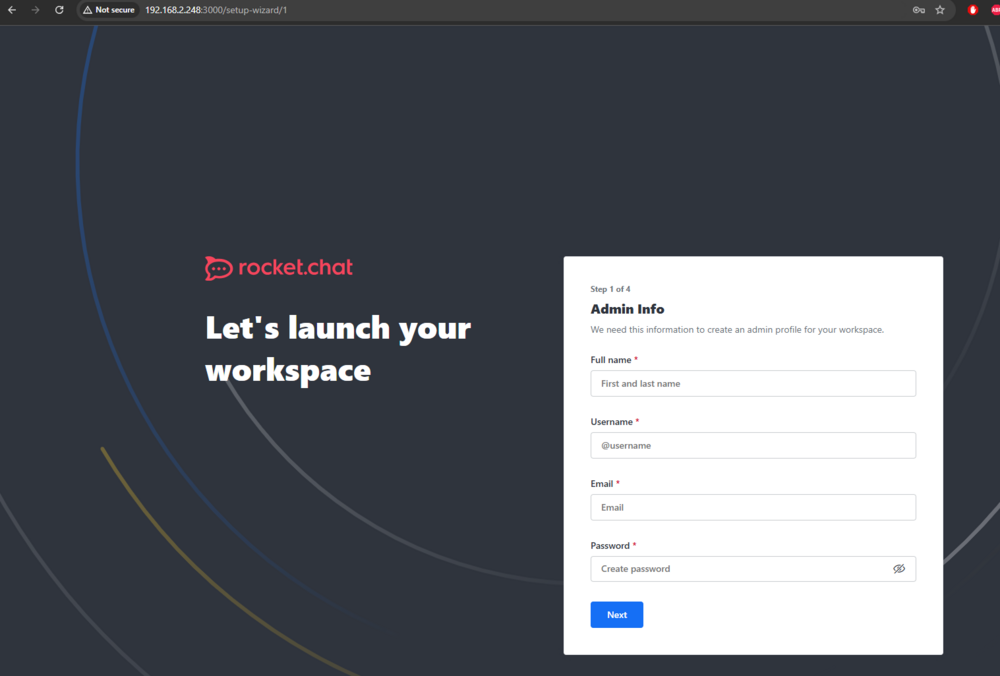Click the 'Let's launch your workspace' headline
1000x676 pixels.
coord(338,349)
